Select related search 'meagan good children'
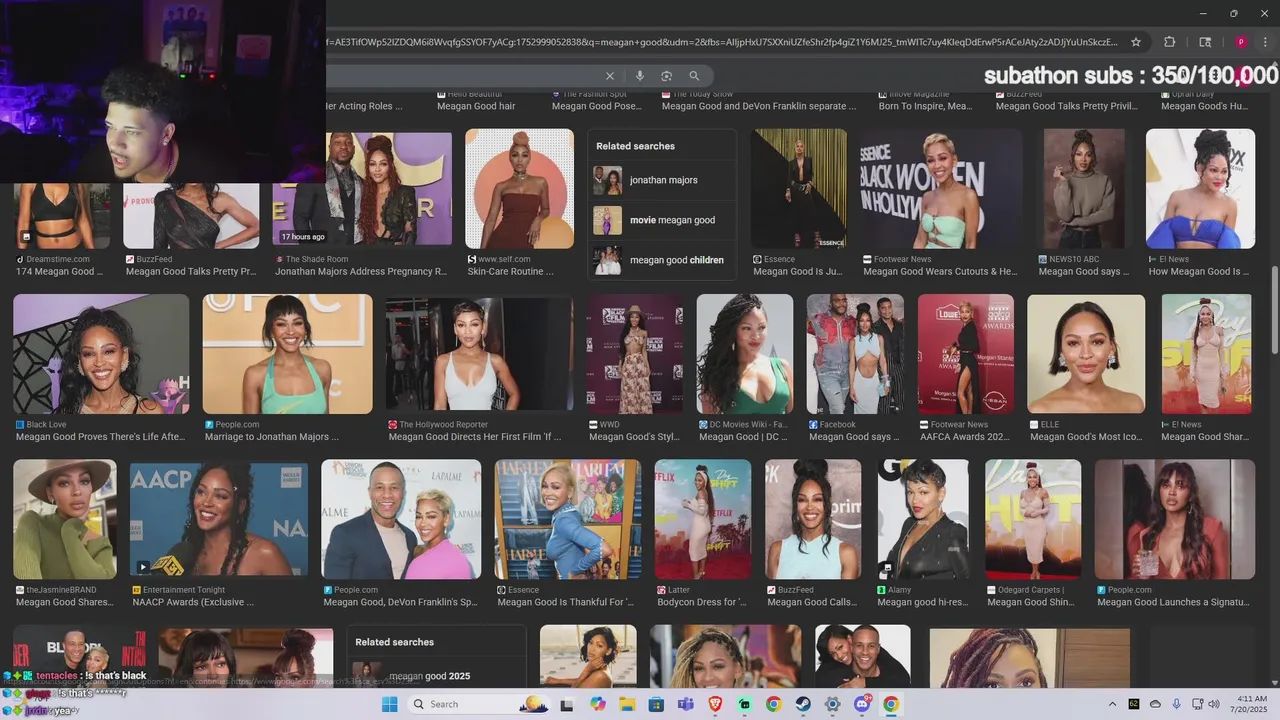The width and height of the screenshot is (1280, 720). [663, 260]
